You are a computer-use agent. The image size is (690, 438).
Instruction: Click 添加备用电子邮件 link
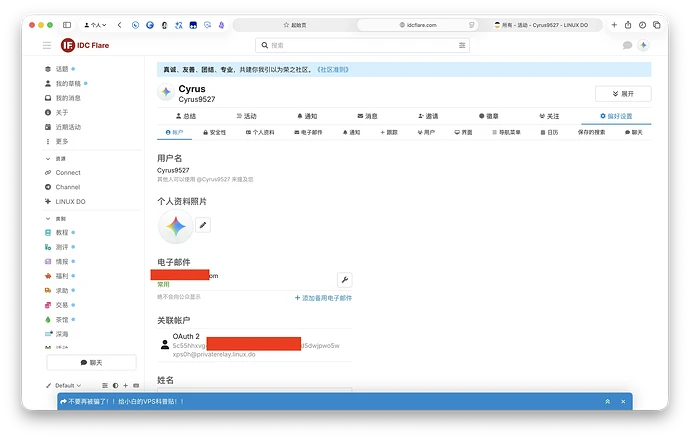[323, 298]
